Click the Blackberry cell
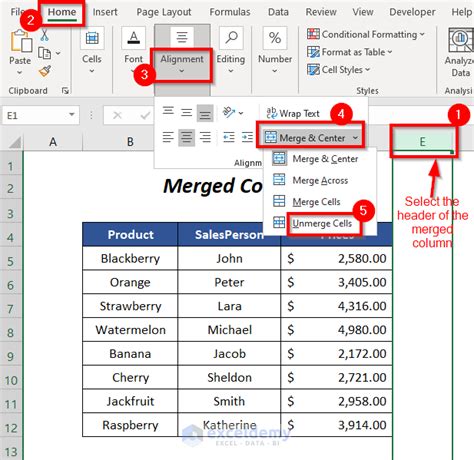The image size is (474, 460). [130, 258]
